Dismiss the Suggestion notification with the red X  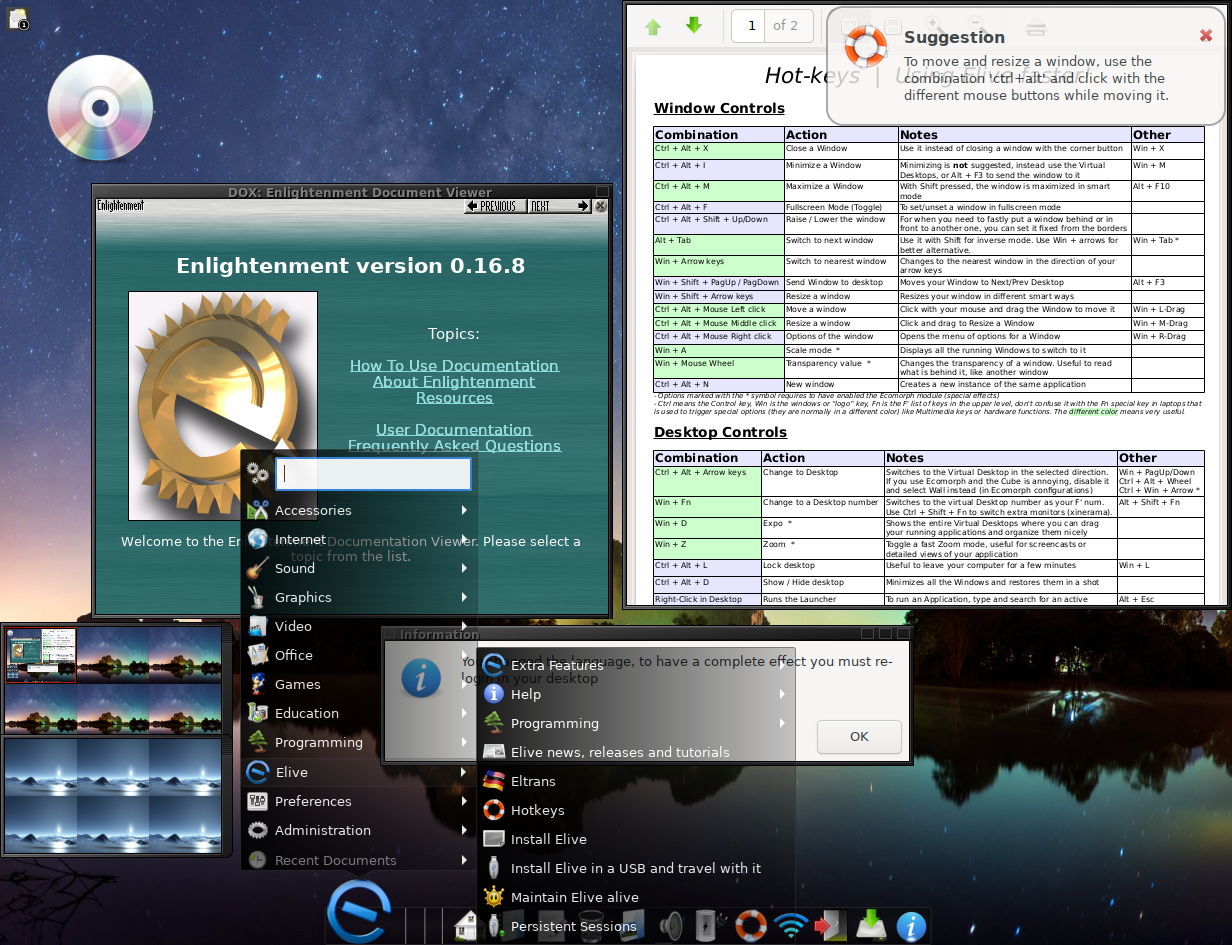(1206, 35)
